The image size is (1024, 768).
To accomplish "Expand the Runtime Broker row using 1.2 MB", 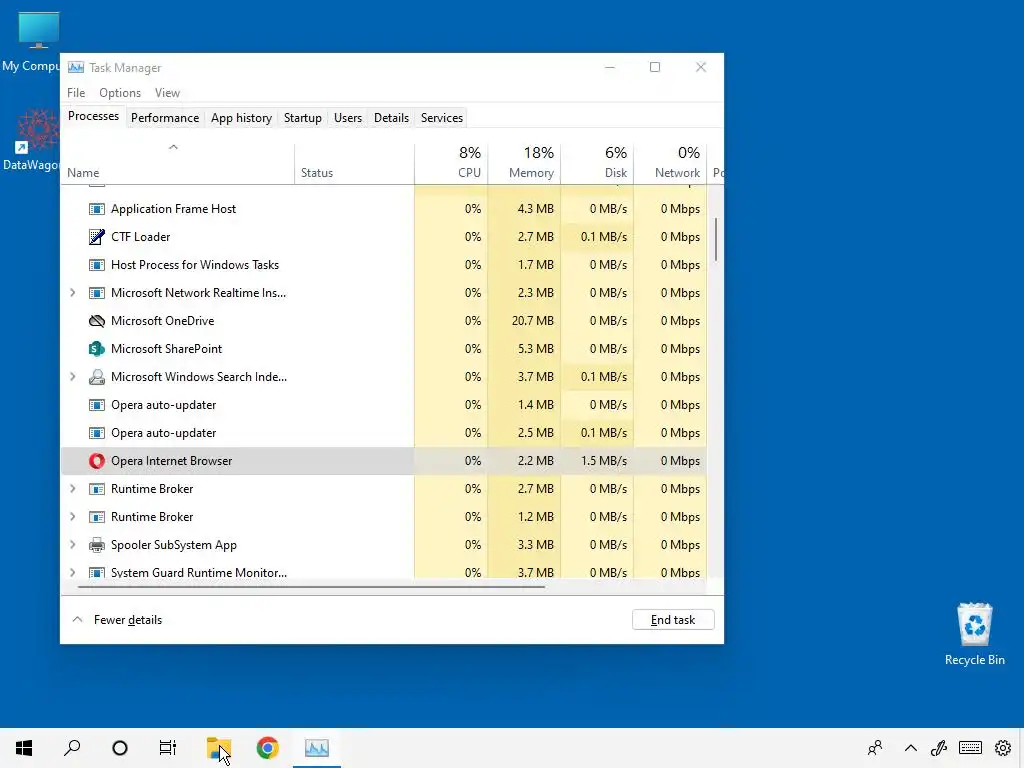I will [72, 517].
